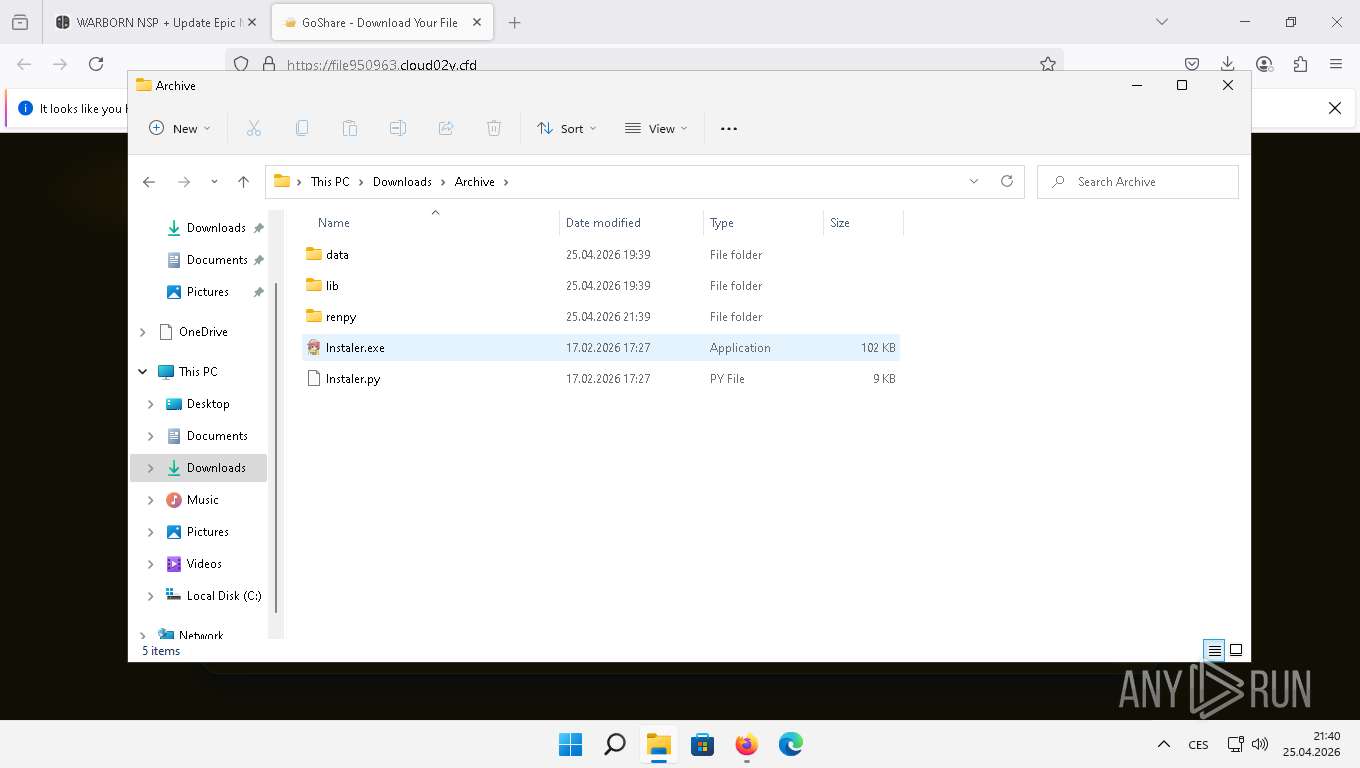1360x768 pixels.
Task: Open Windows Start menu
Action: pos(570,744)
